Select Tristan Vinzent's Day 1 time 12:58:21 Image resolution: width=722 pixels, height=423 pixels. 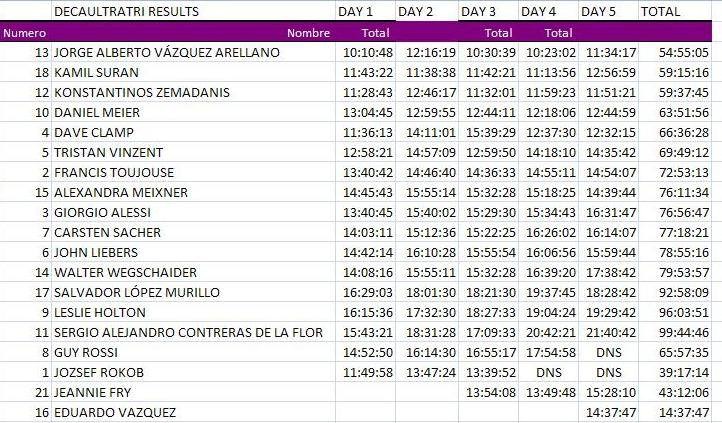(x=366, y=152)
